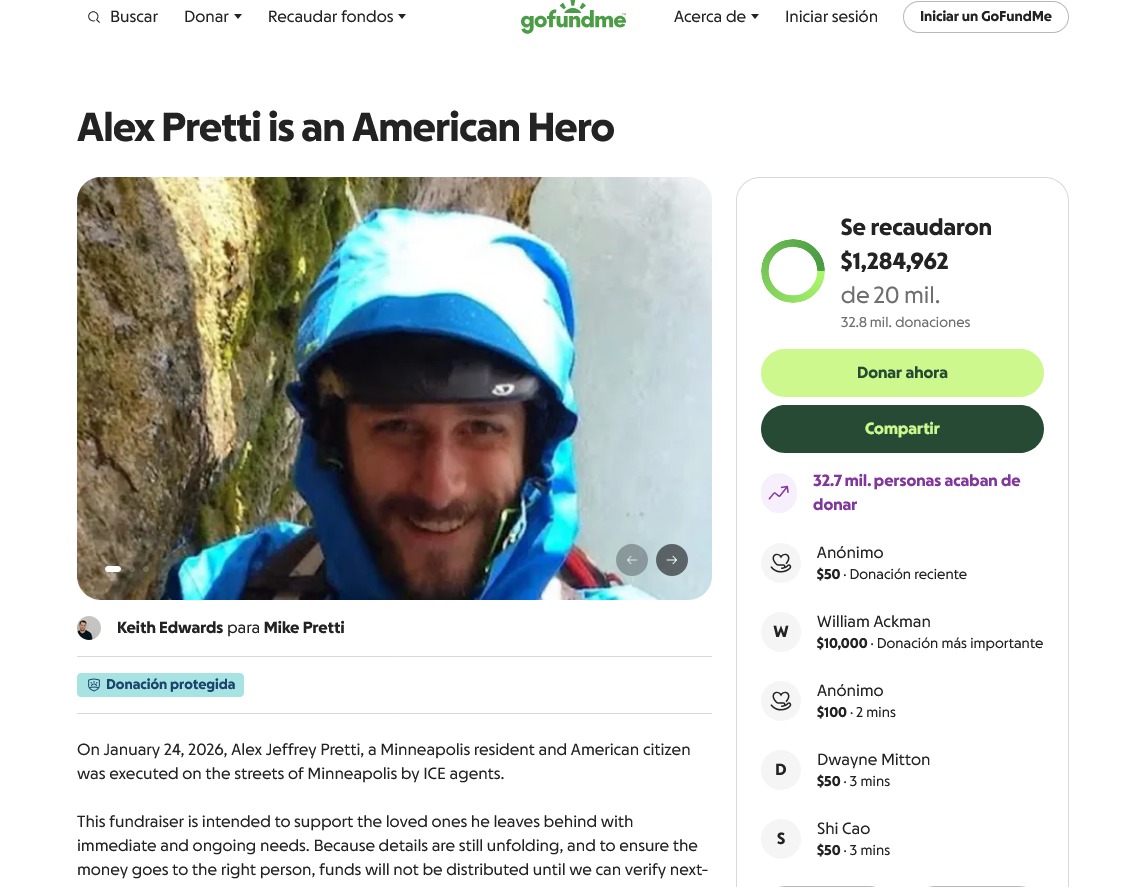
Task: Go to the GoFundMe logo home
Action: (x=573, y=18)
